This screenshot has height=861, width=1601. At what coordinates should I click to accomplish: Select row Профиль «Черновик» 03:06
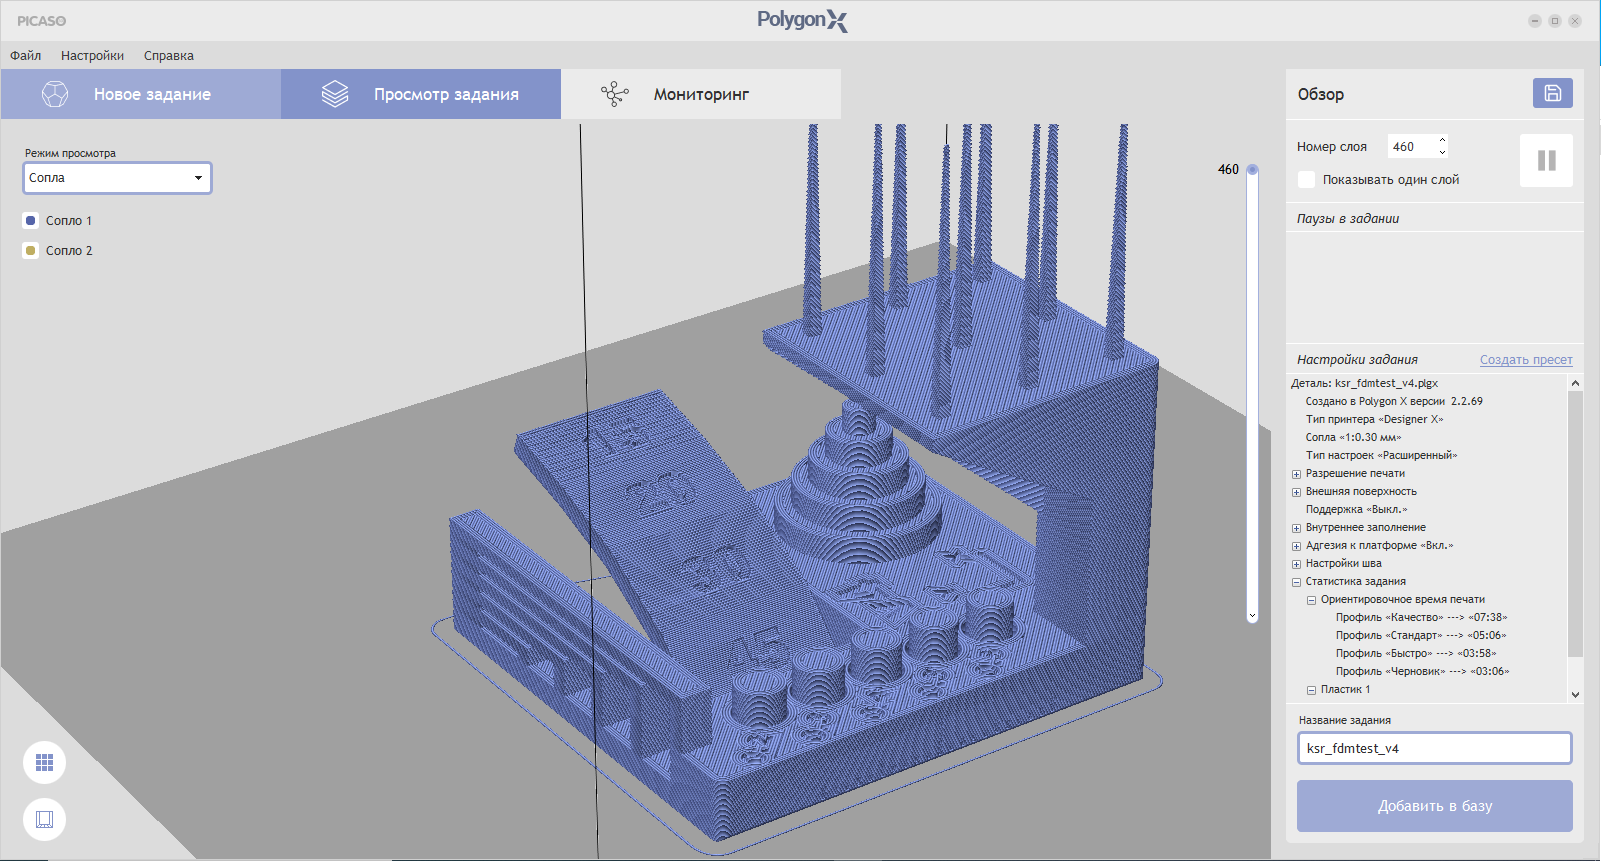(x=1423, y=672)
